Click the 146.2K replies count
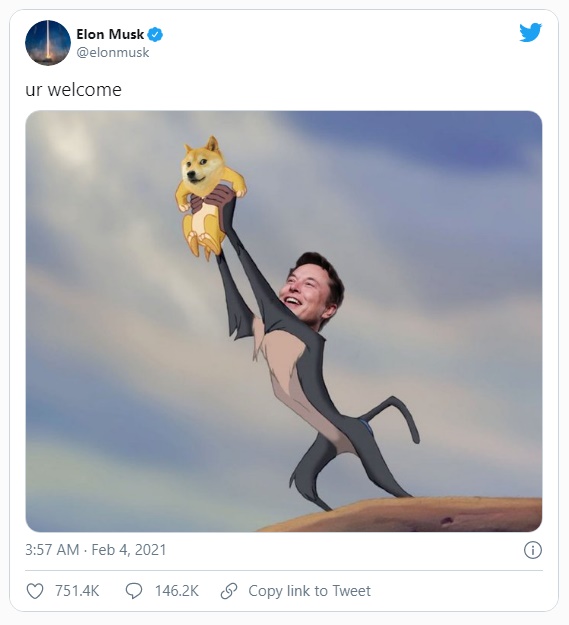 [x=177, y=591]
